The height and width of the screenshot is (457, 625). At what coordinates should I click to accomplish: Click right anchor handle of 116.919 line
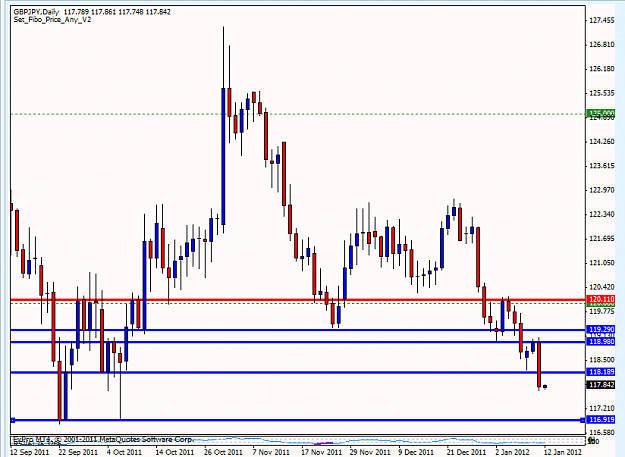[x=582, y=420]
